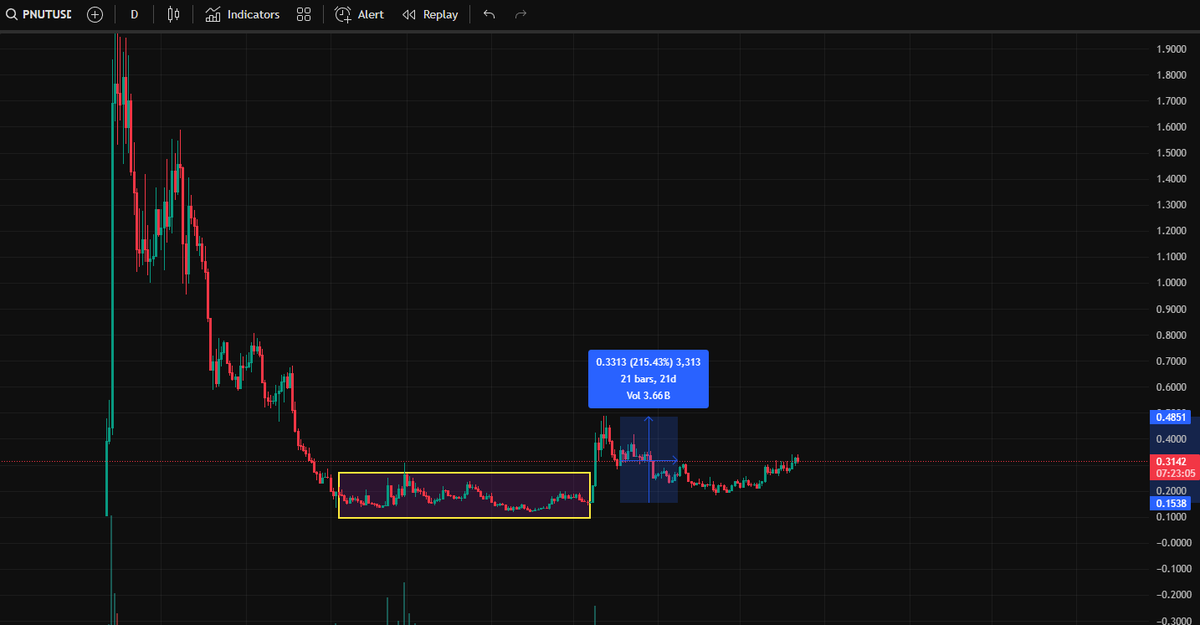1200x625 pixels.
Task: Open the D interval dropdown
Action: pos(134,14)
